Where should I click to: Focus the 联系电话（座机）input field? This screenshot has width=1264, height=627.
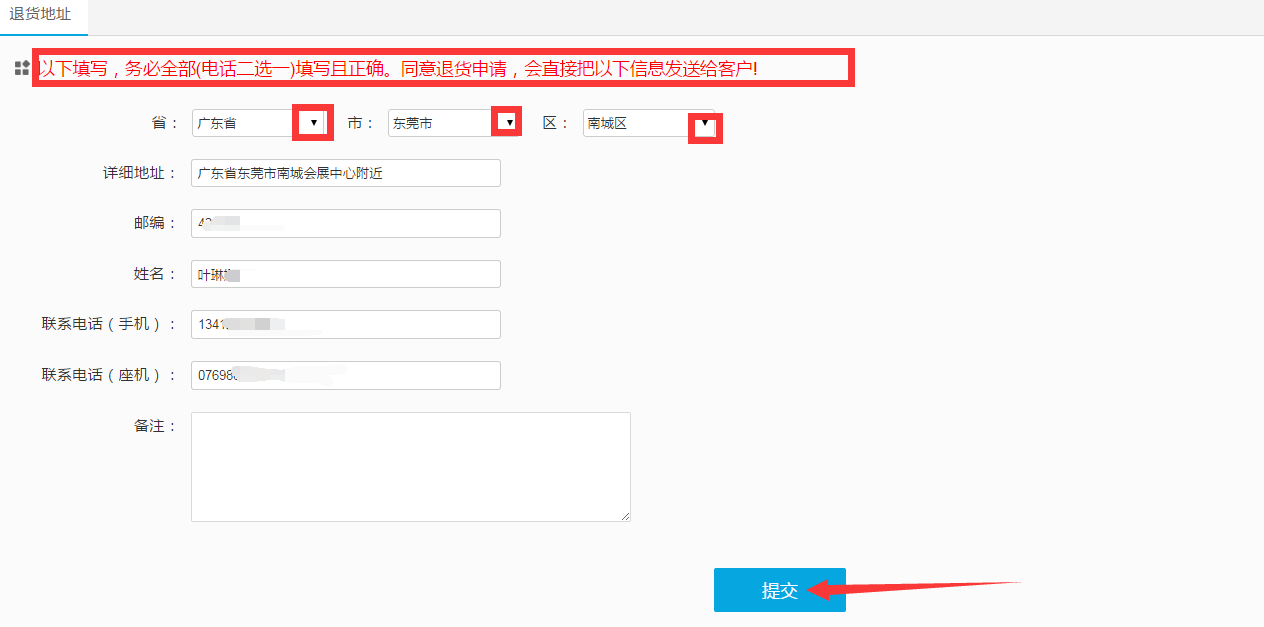(345, 375)
